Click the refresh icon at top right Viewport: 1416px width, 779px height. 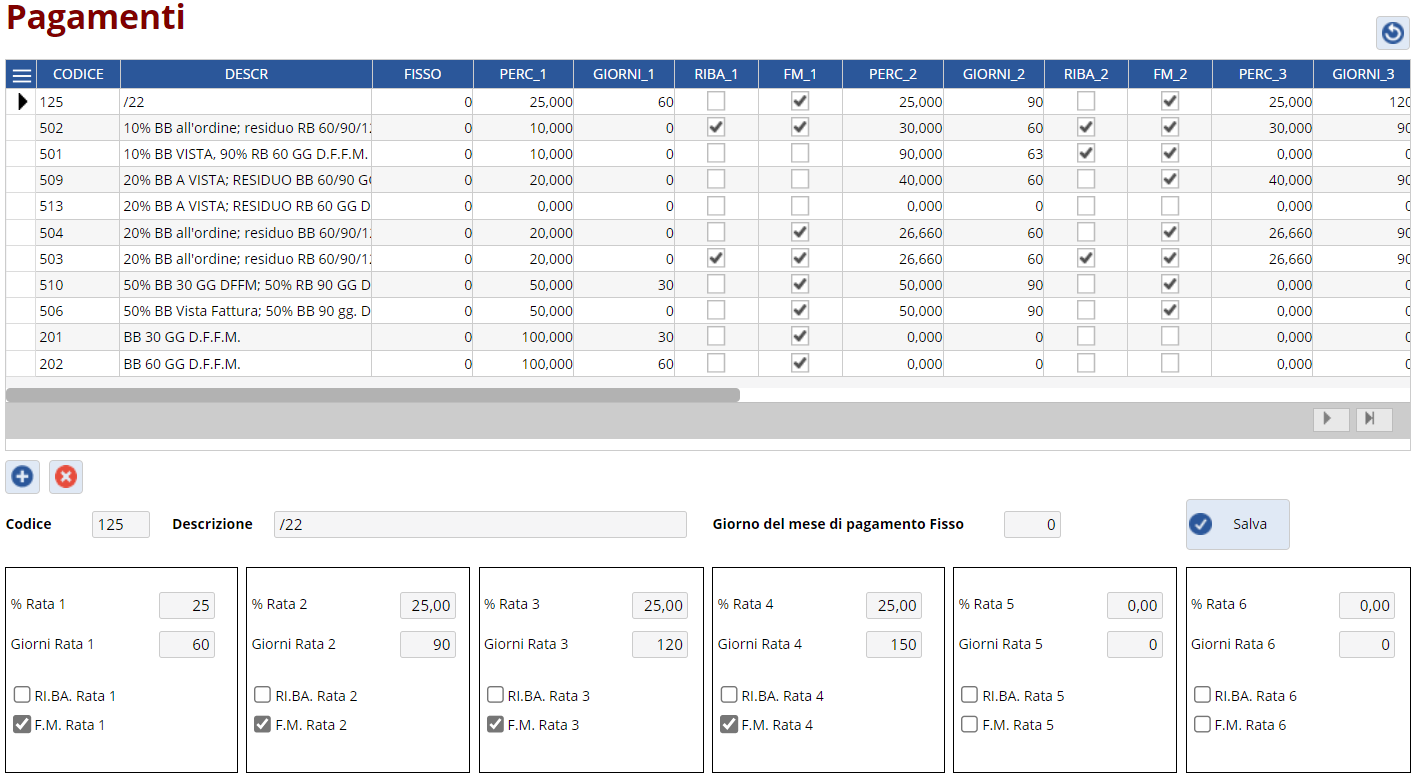click(1392, 33)
